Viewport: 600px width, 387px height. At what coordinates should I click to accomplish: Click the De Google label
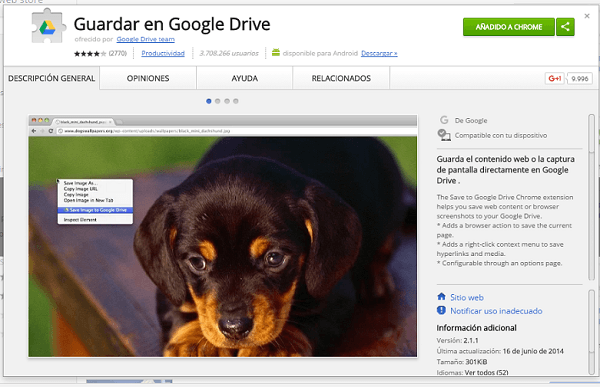pyautogui.click(x=471, y=121)
